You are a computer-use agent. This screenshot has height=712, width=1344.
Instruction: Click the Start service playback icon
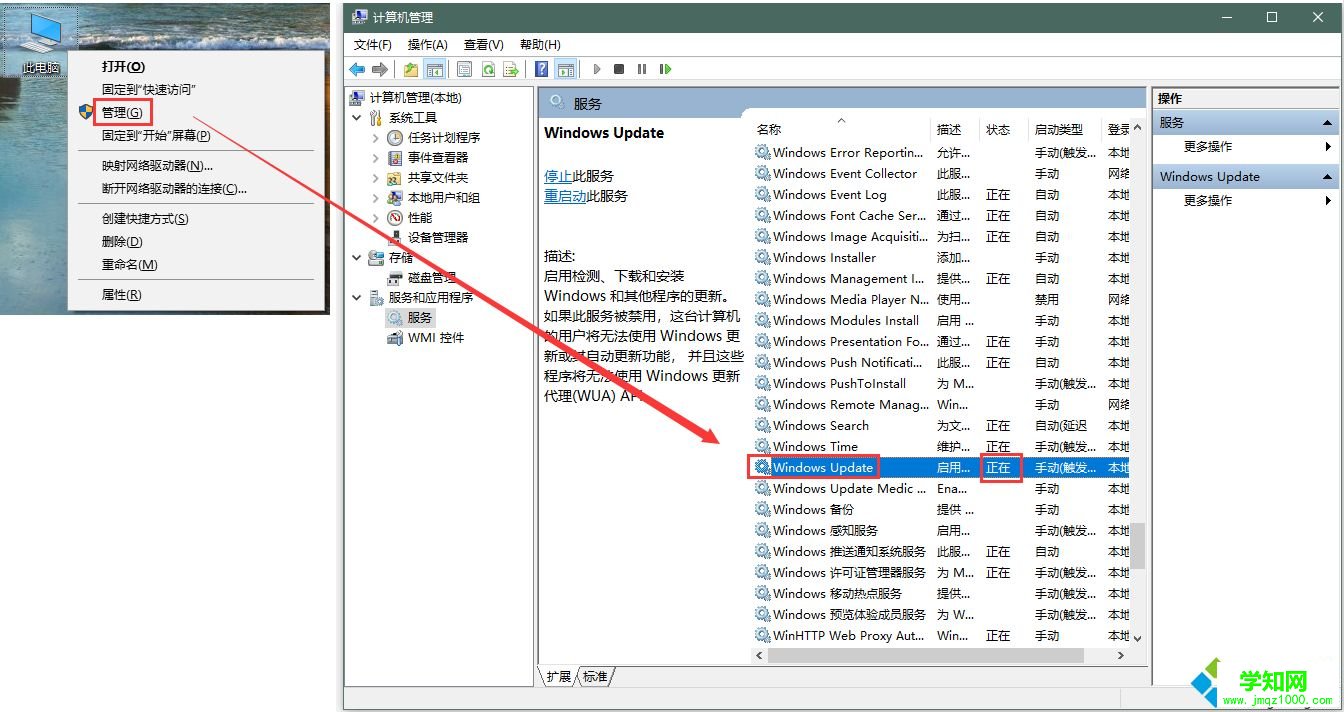(596, 68)
